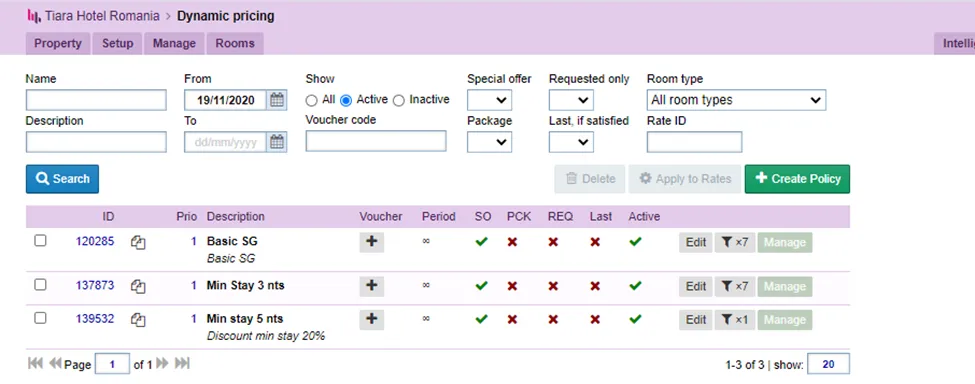Open the Special offer dropdown

pyautogui.click(x=489, y=100)
